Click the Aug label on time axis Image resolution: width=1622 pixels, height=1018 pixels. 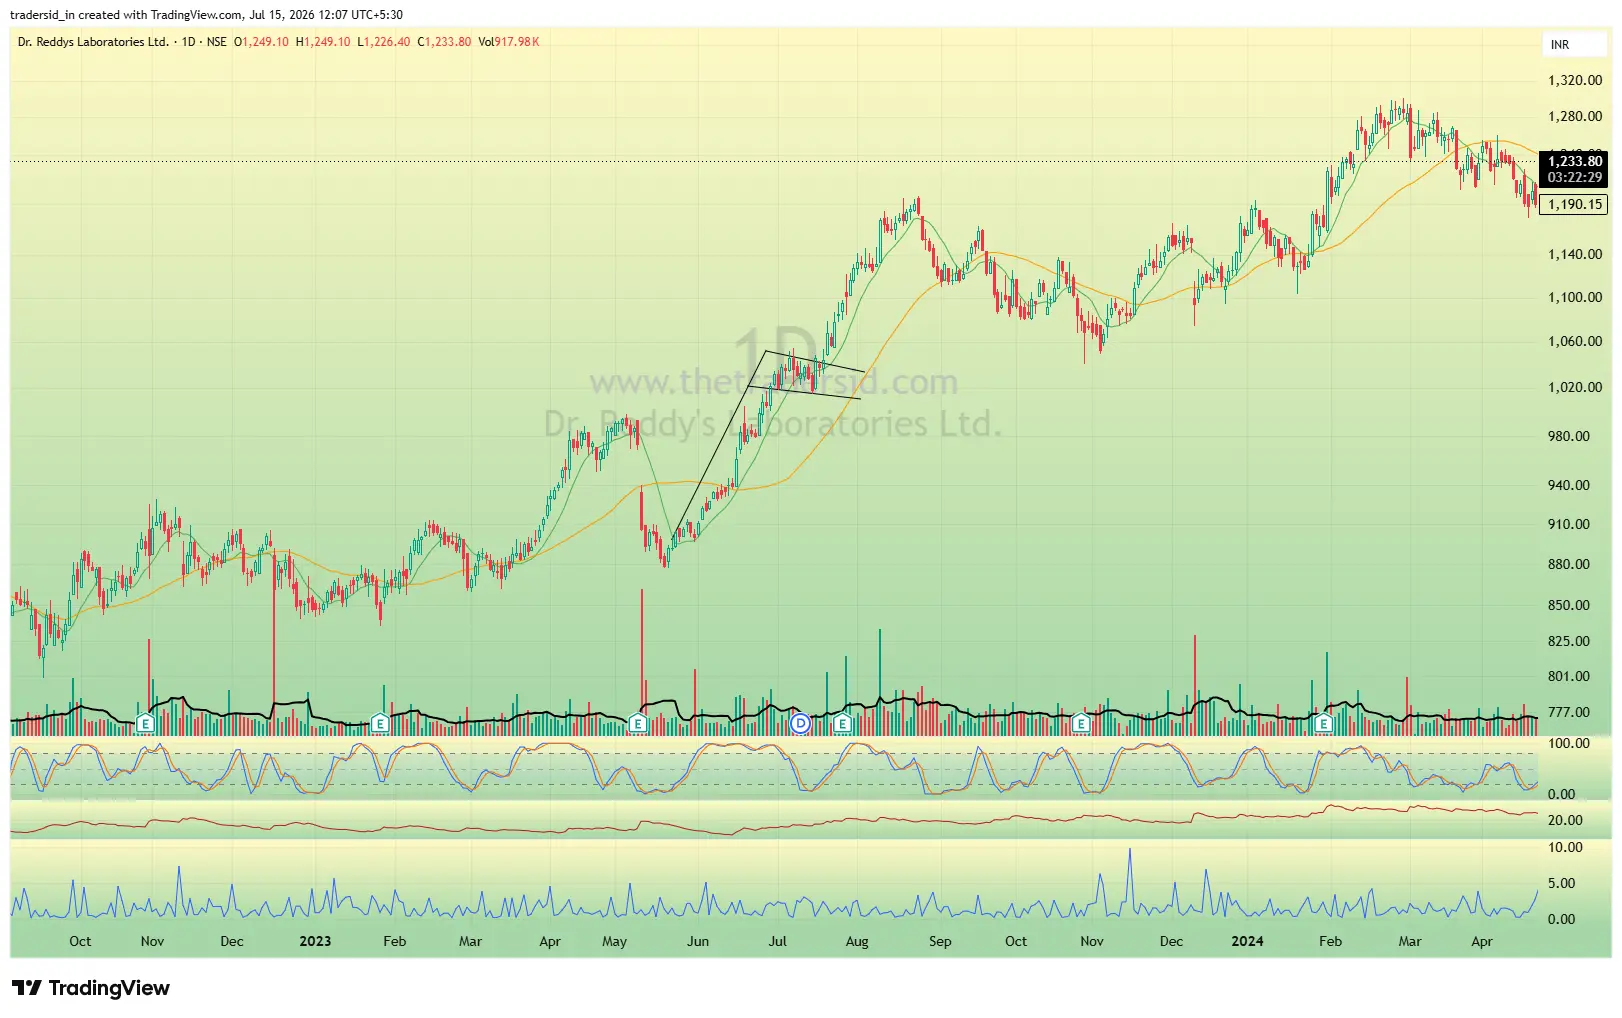coord(857,942)
